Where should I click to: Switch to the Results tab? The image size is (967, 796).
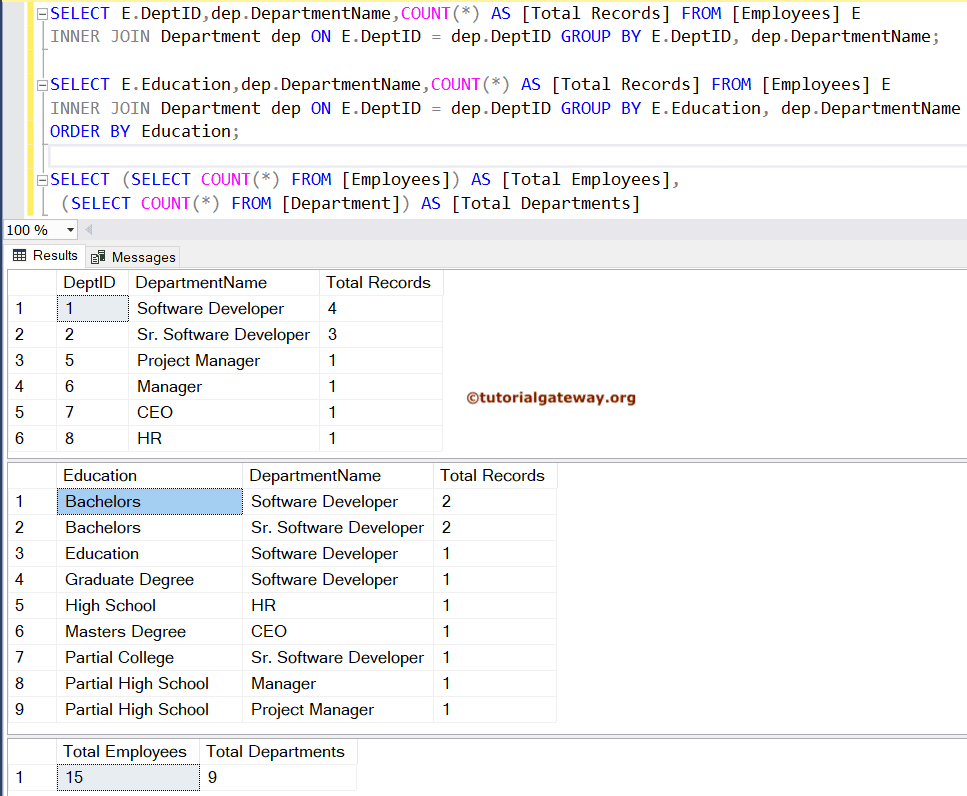click(45, 255)
